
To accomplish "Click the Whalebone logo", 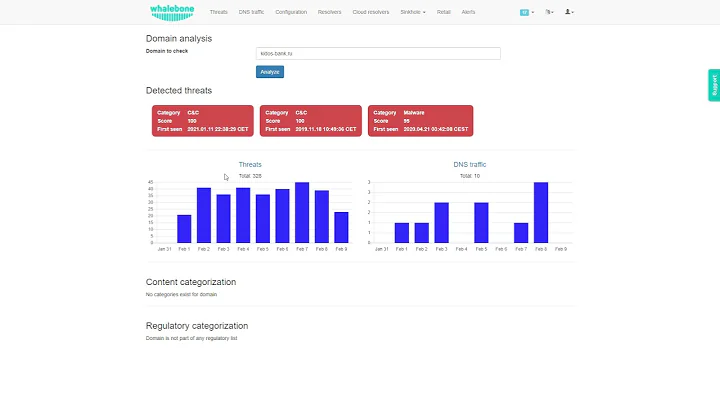I will [172, 12].
